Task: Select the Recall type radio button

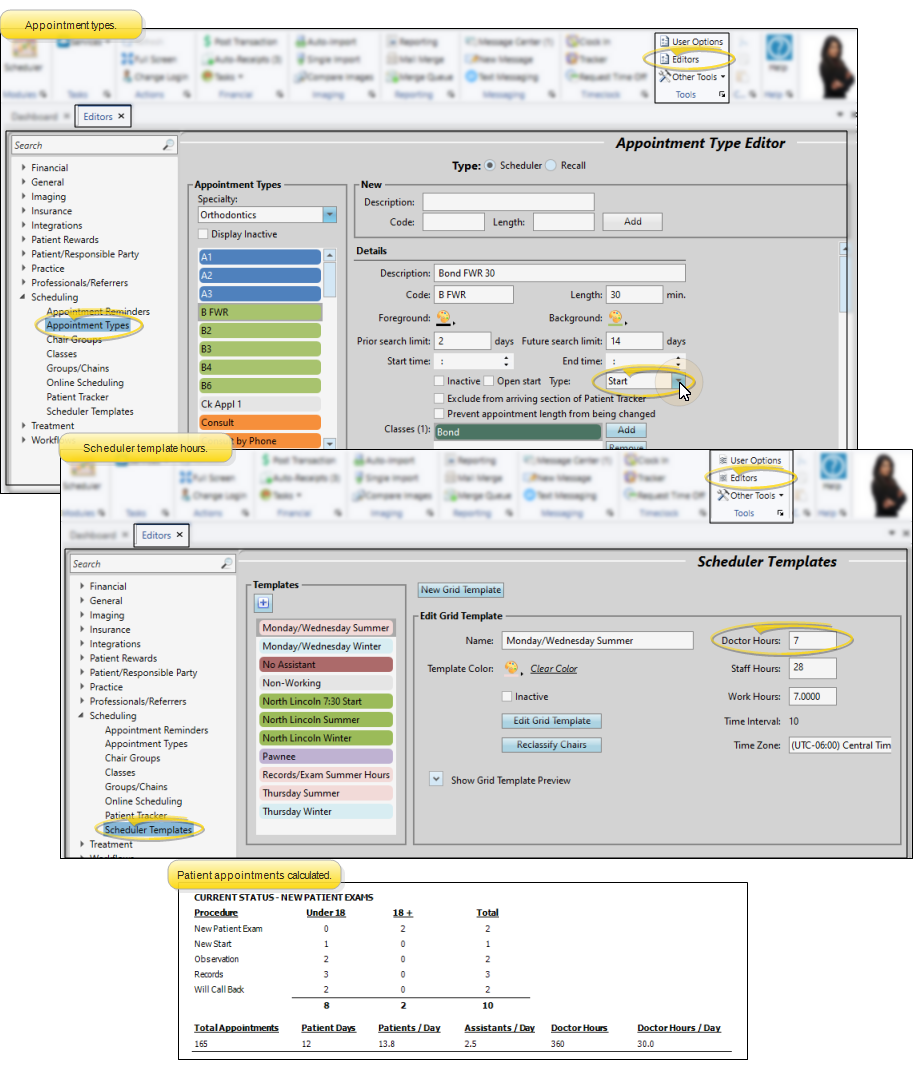Action: coord(550,166)
